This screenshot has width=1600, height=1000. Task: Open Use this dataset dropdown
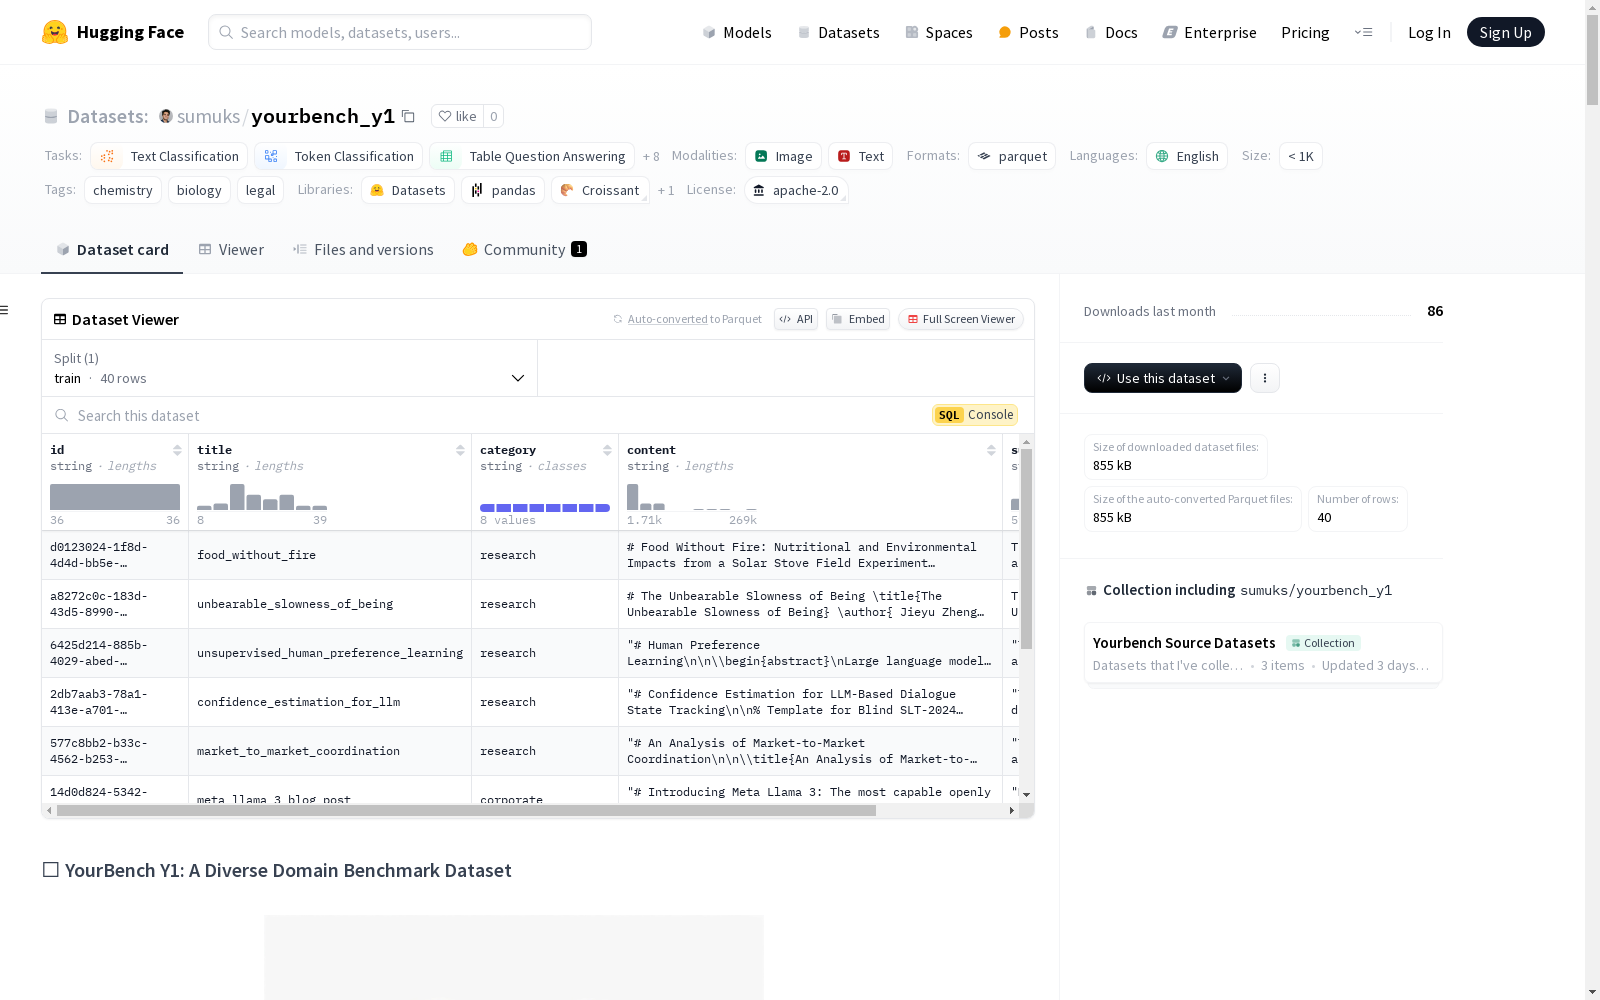point(1163,378)
